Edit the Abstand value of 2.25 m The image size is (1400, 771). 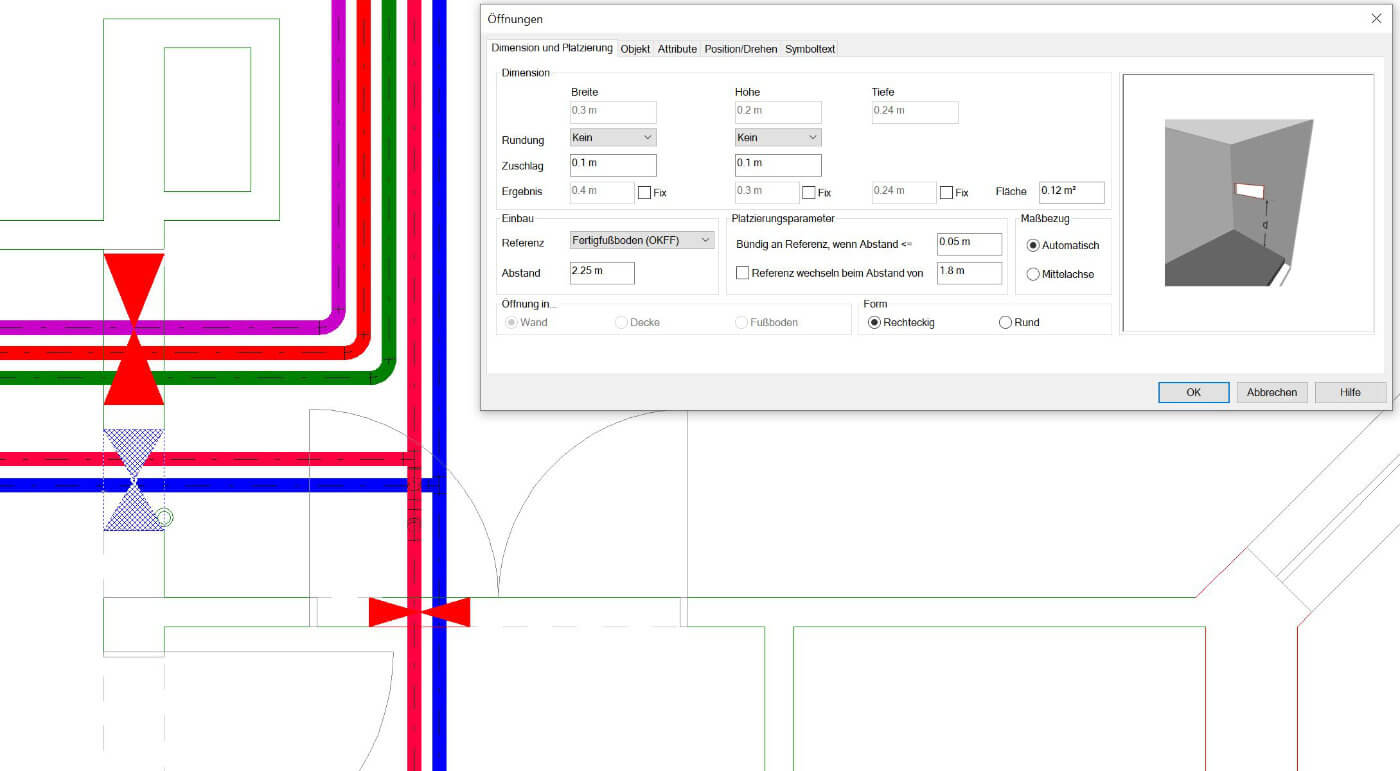(600, 272)
